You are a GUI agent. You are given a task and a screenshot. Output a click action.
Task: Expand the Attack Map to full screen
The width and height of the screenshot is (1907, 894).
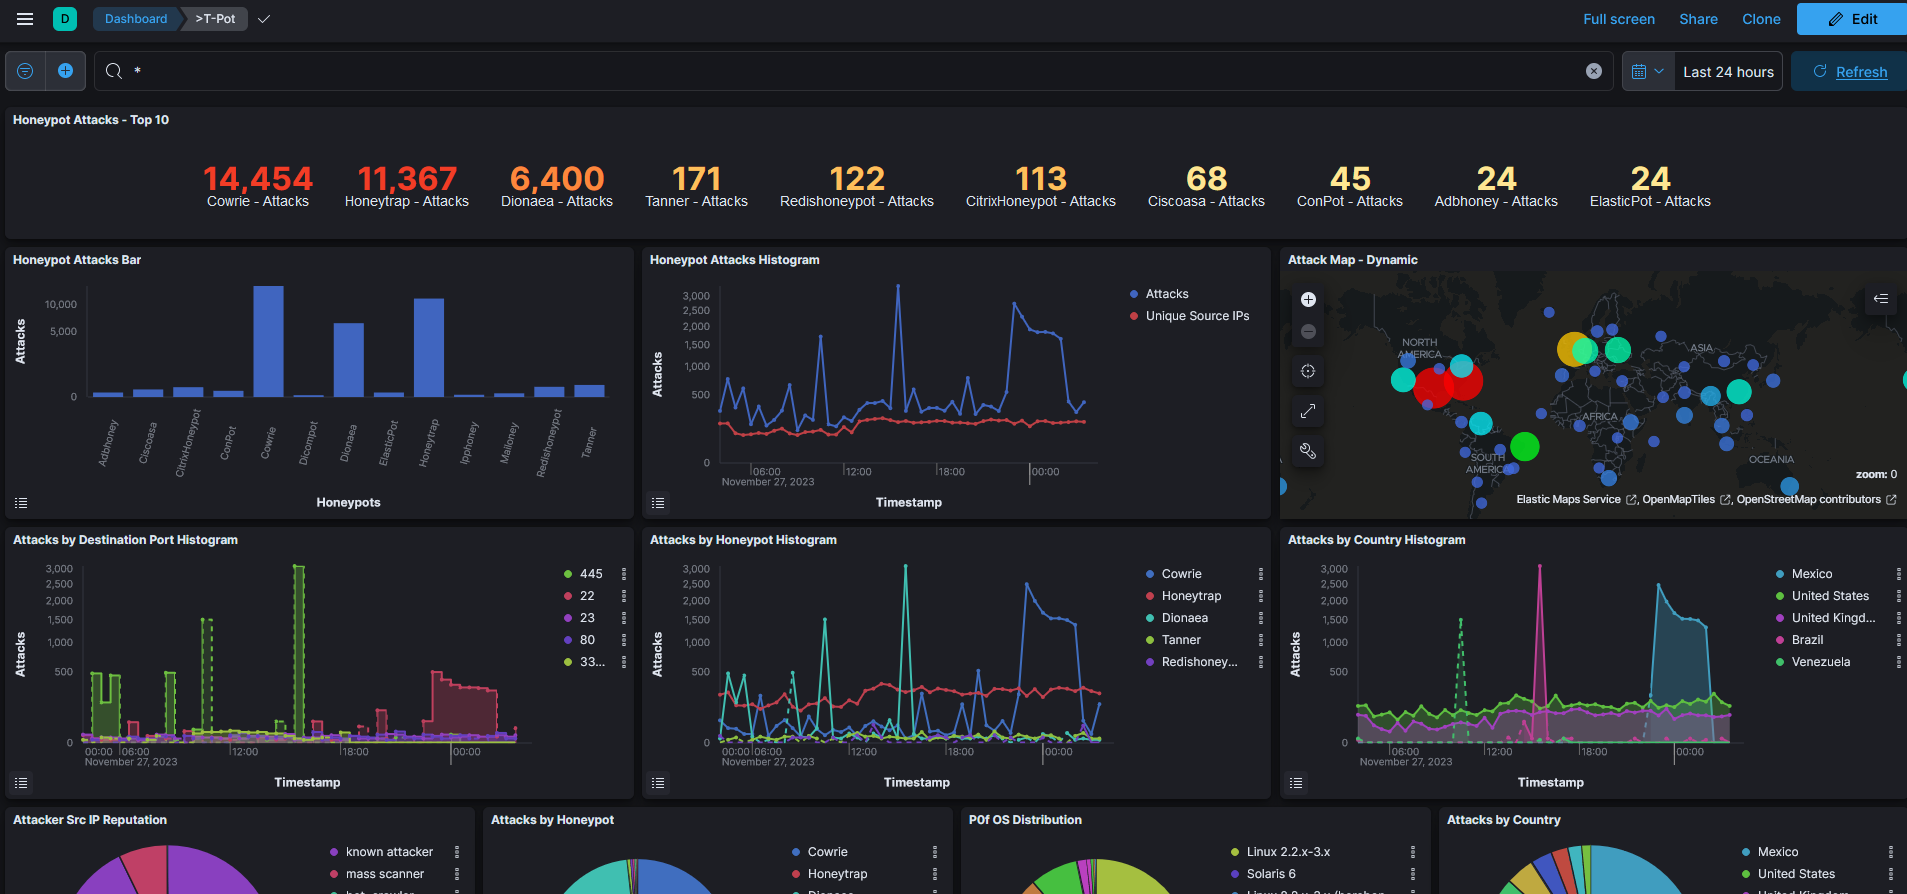(1308, 411)
